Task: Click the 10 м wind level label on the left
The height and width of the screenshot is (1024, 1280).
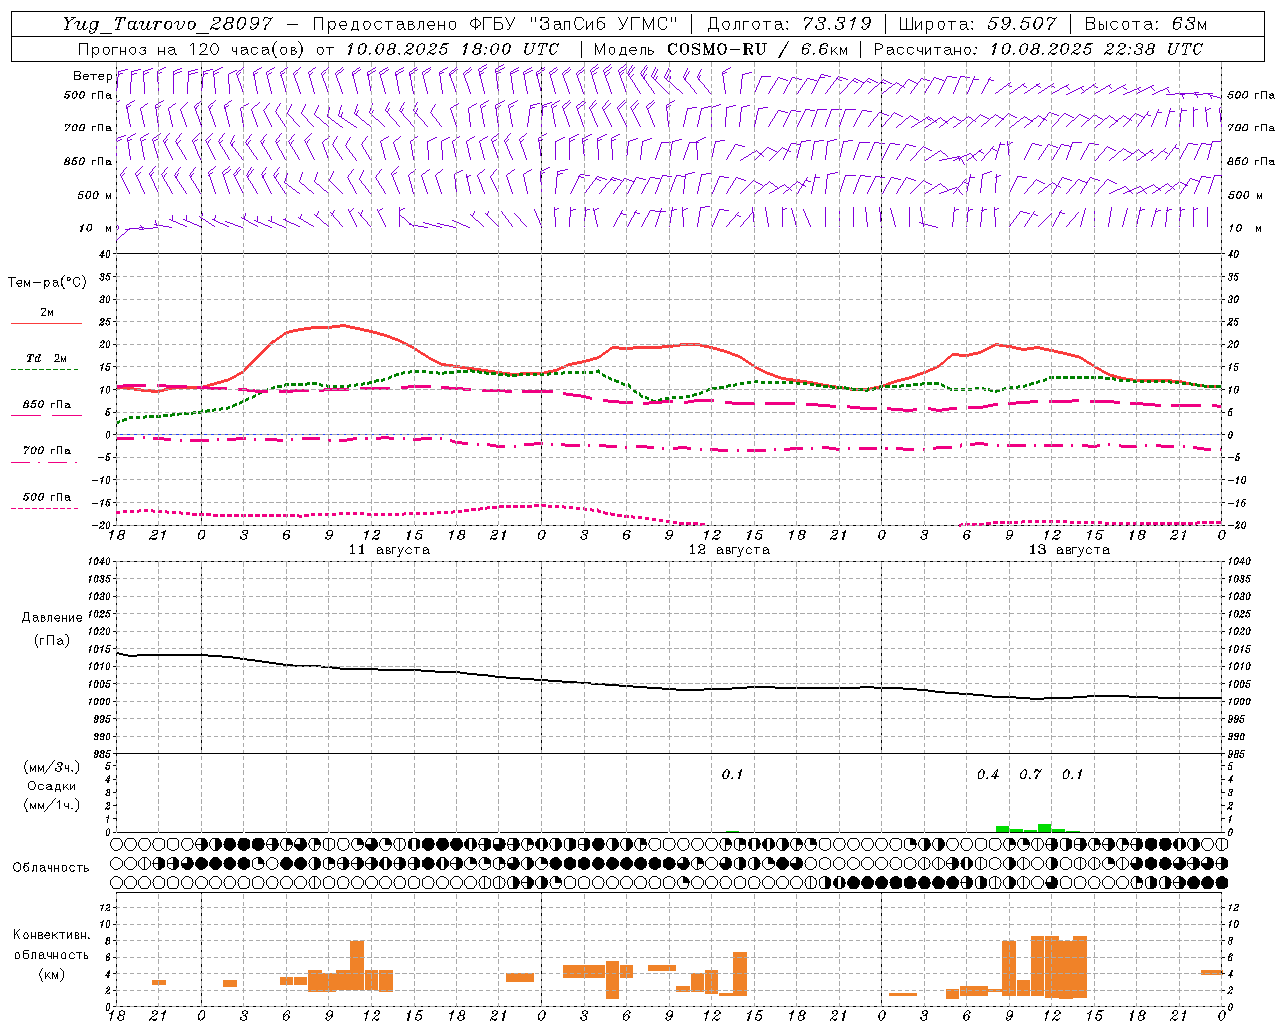Action: 96,229
